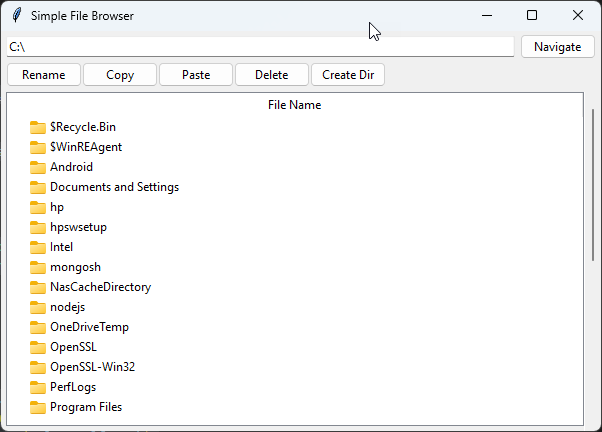
Task: Click the "PerfLogs" folder name
Action: click(73, 387)
